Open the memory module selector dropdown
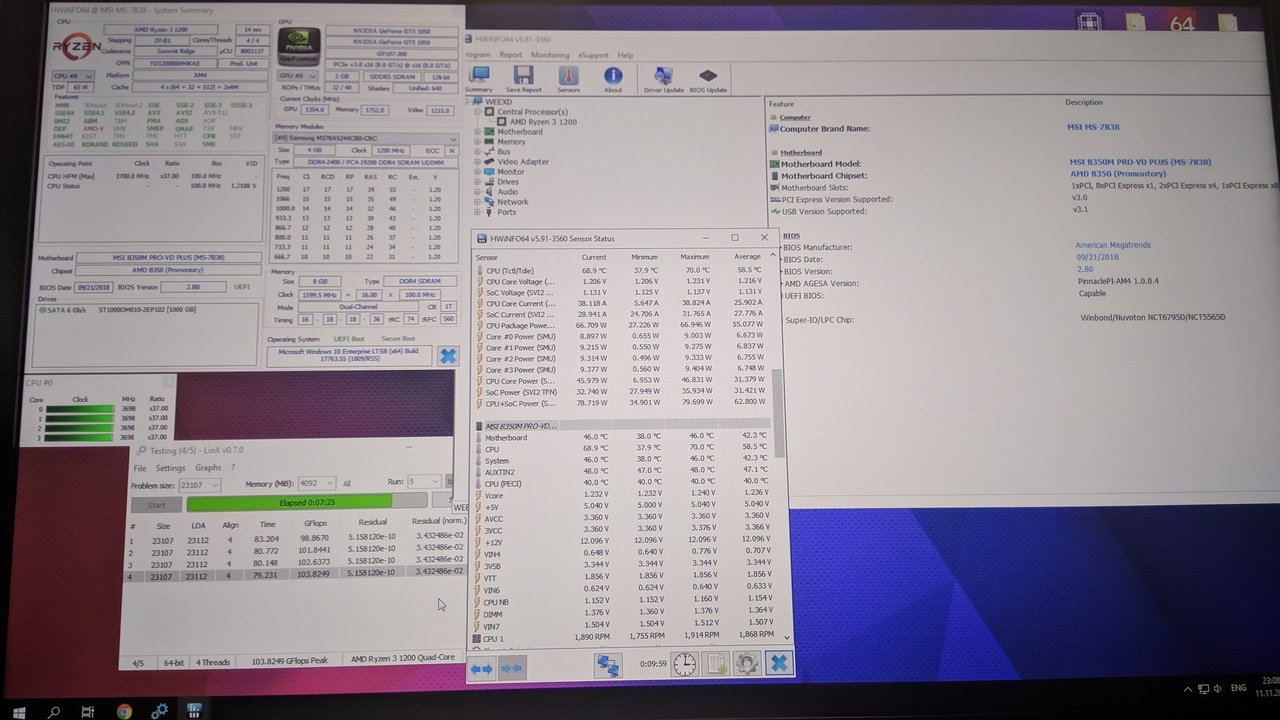Screen dimensions: 1280x720 point(366,139)
